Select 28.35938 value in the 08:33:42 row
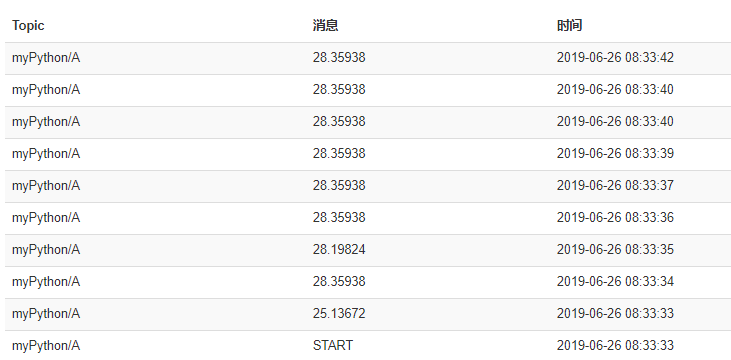 [339, 57]
